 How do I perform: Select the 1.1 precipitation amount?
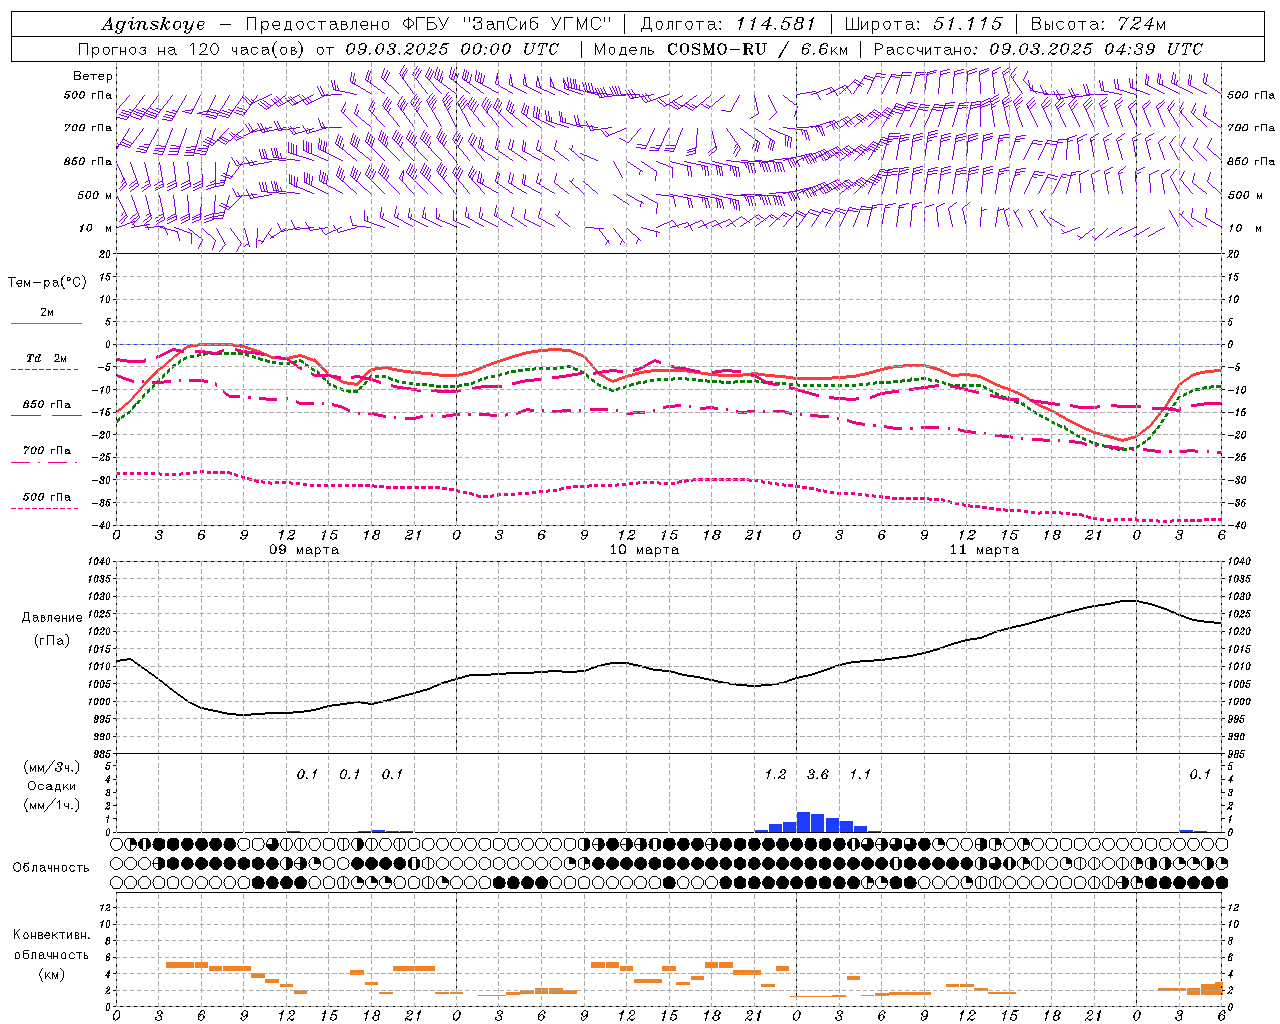pos(860,775)
